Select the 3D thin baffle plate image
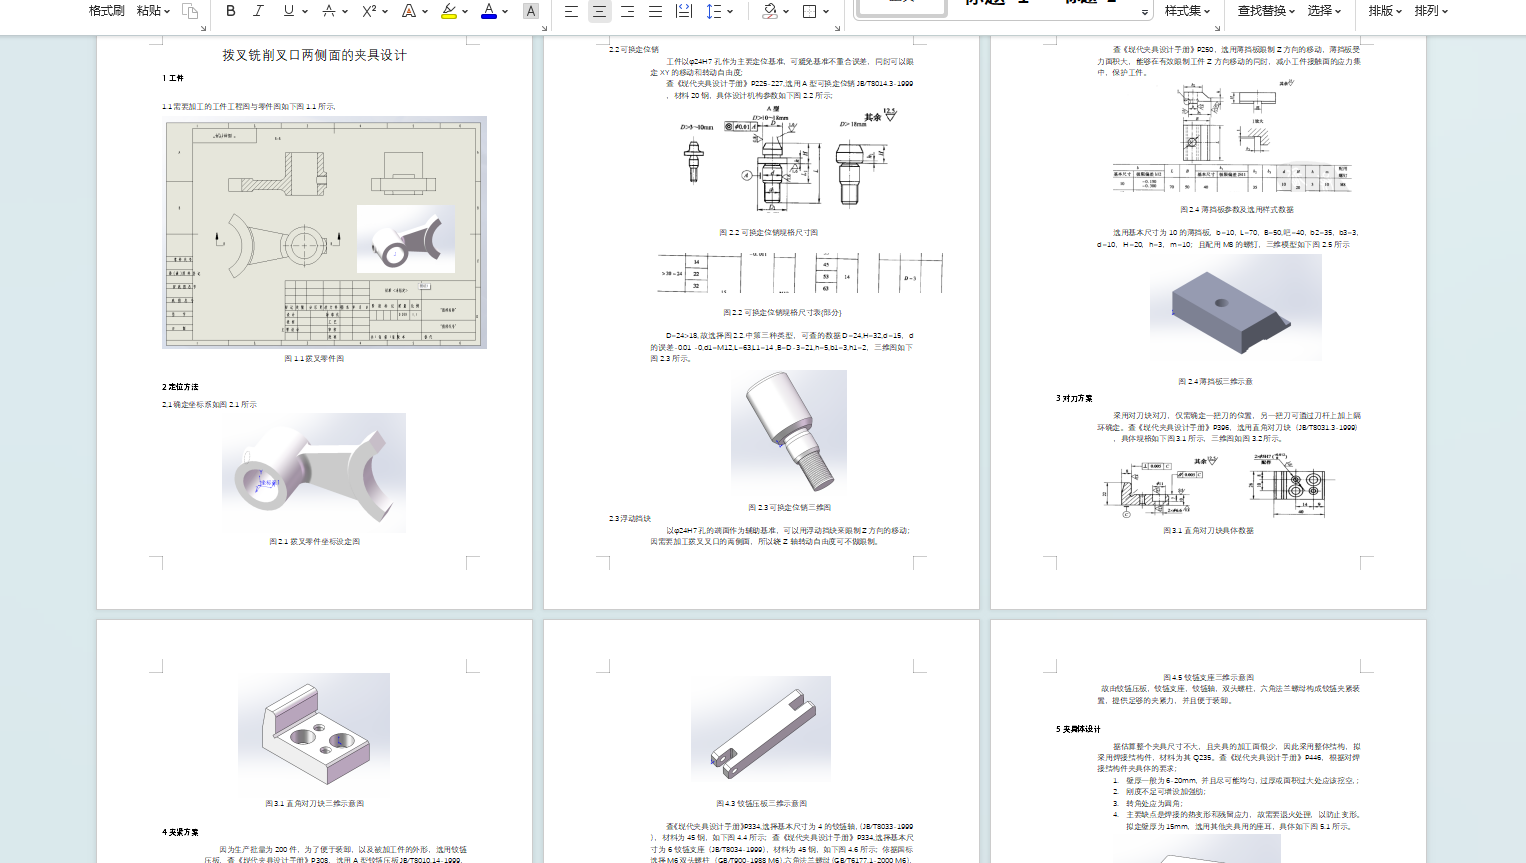 1235,308
